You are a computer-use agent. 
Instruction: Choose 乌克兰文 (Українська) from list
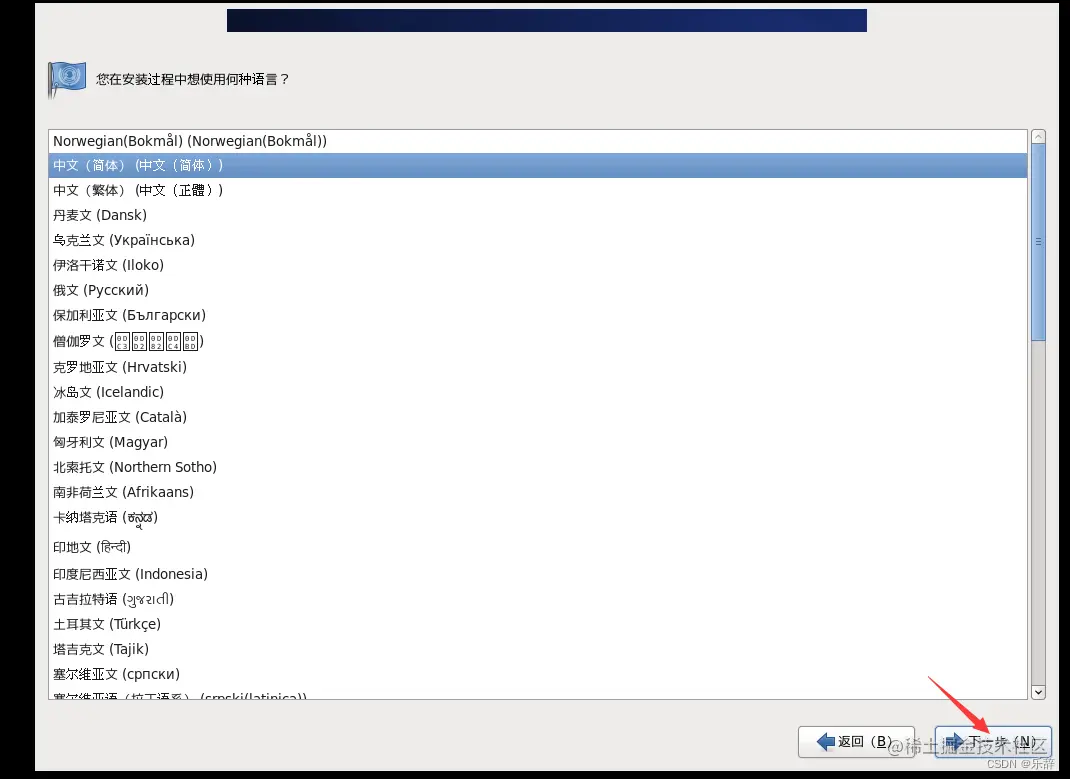(538, 240)
